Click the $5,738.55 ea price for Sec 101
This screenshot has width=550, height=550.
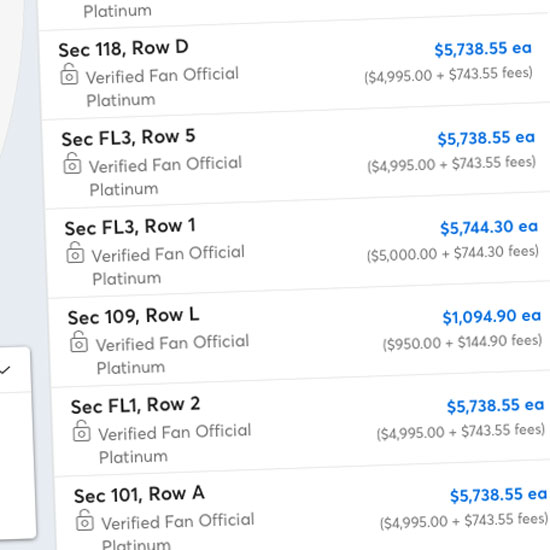pos(498,495)
